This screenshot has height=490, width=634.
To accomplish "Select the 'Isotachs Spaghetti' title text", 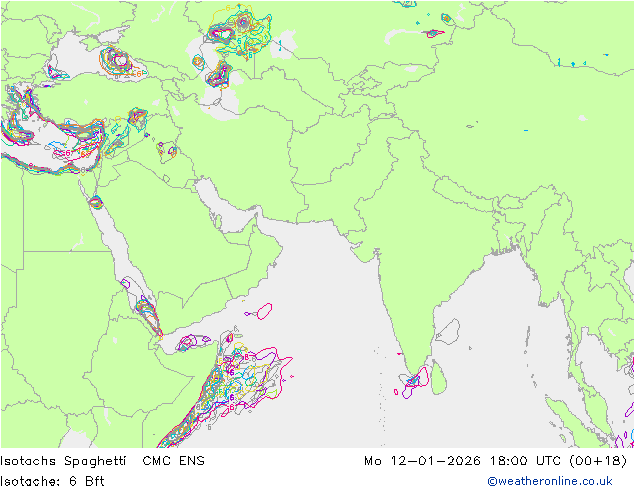I will (x=63, y=461).
